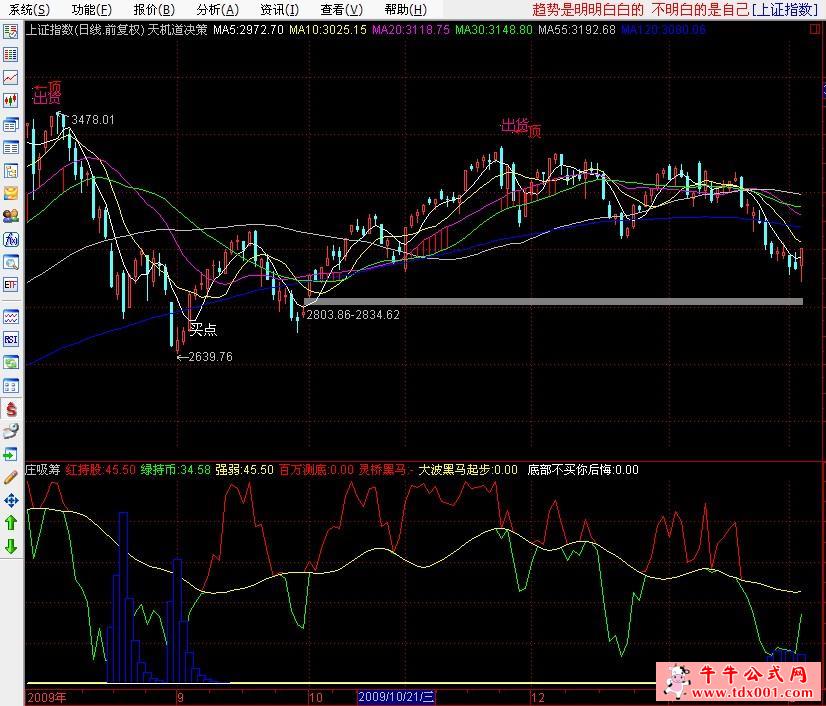Select the RSI indicator icon
The height and width of the screenshot is (706, 826).
pyautogui.click(x=11, y=339)
